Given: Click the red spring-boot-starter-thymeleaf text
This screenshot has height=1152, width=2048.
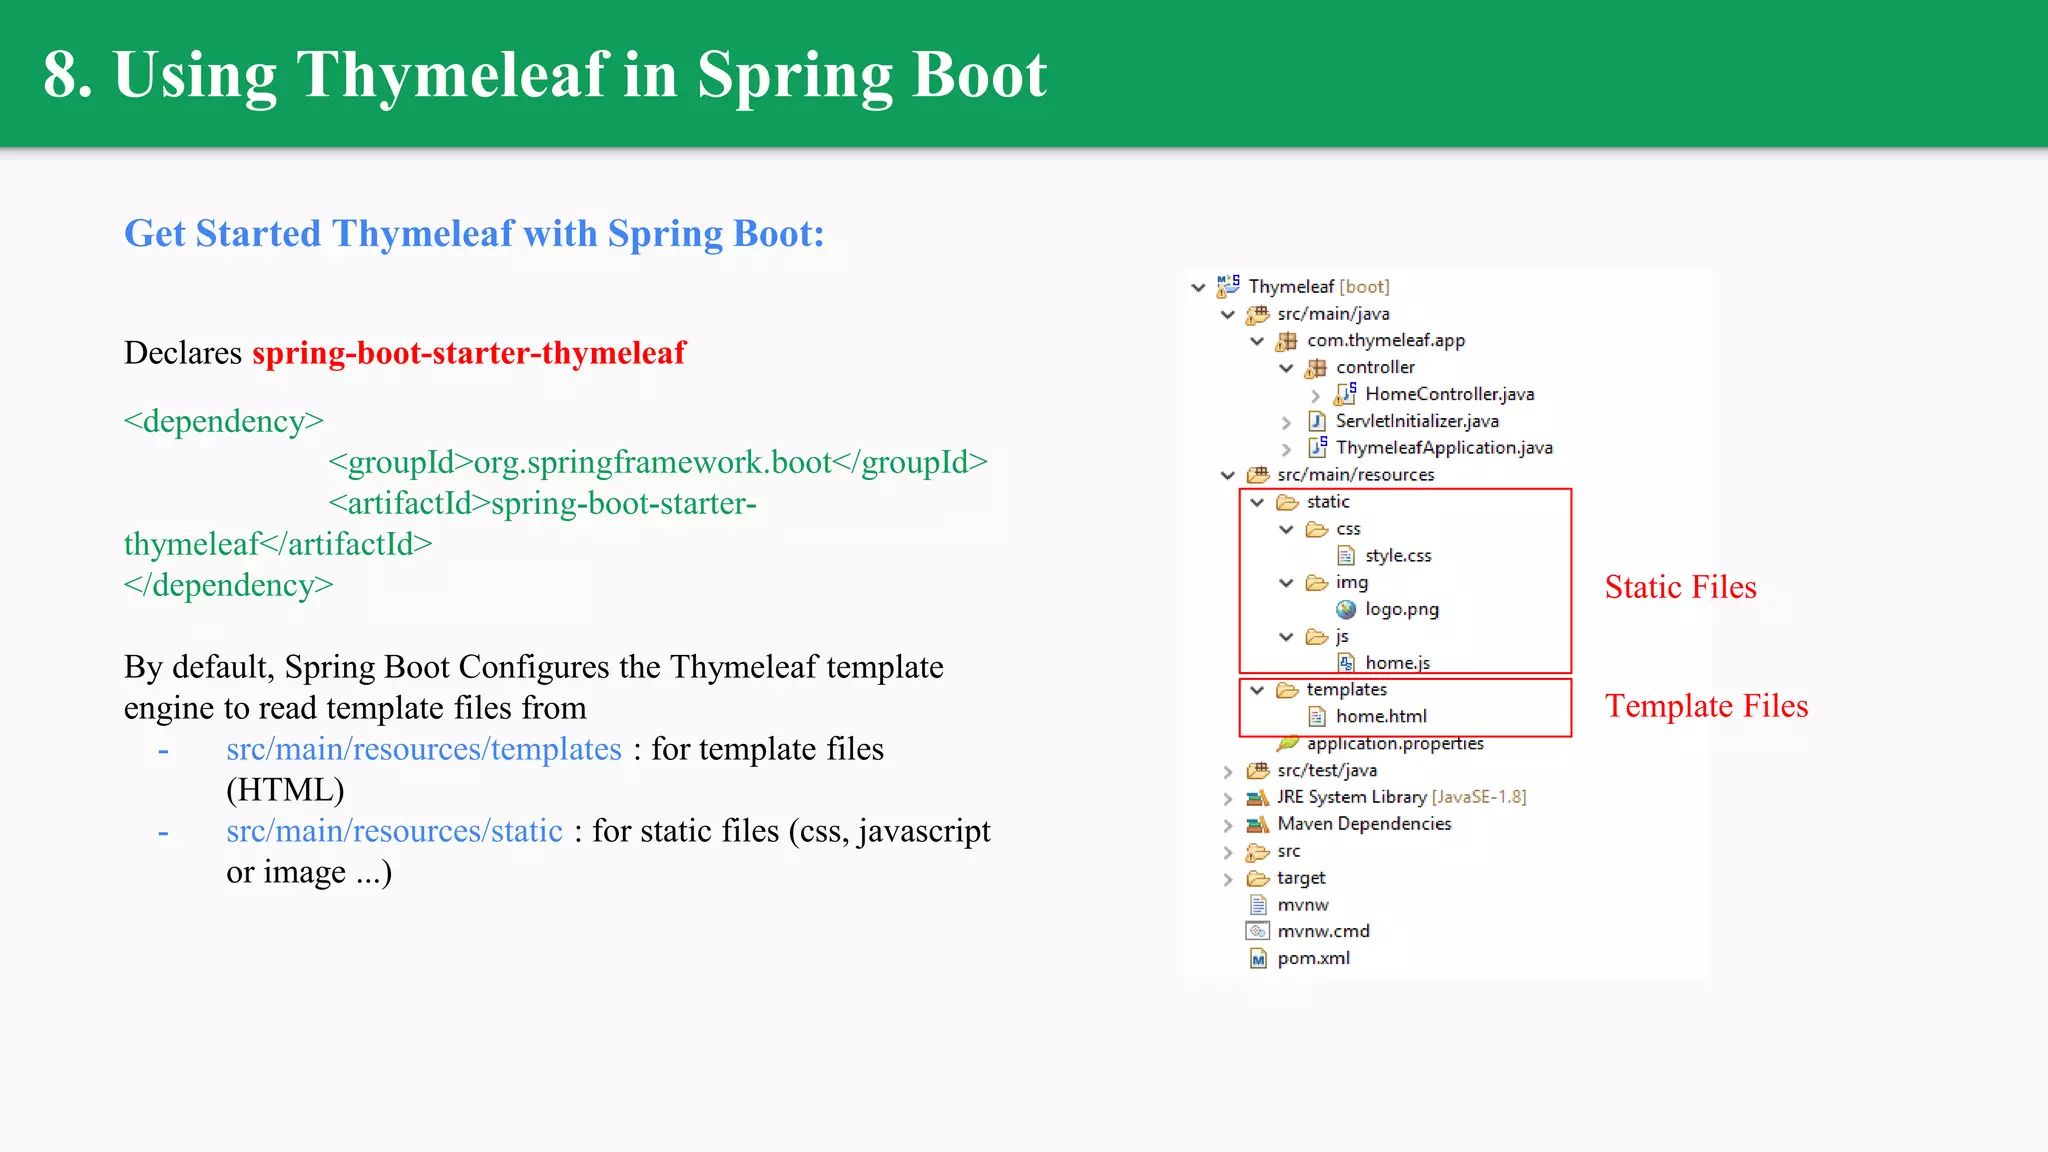Looking at the screenshot, I should click(x=468, y=353).
